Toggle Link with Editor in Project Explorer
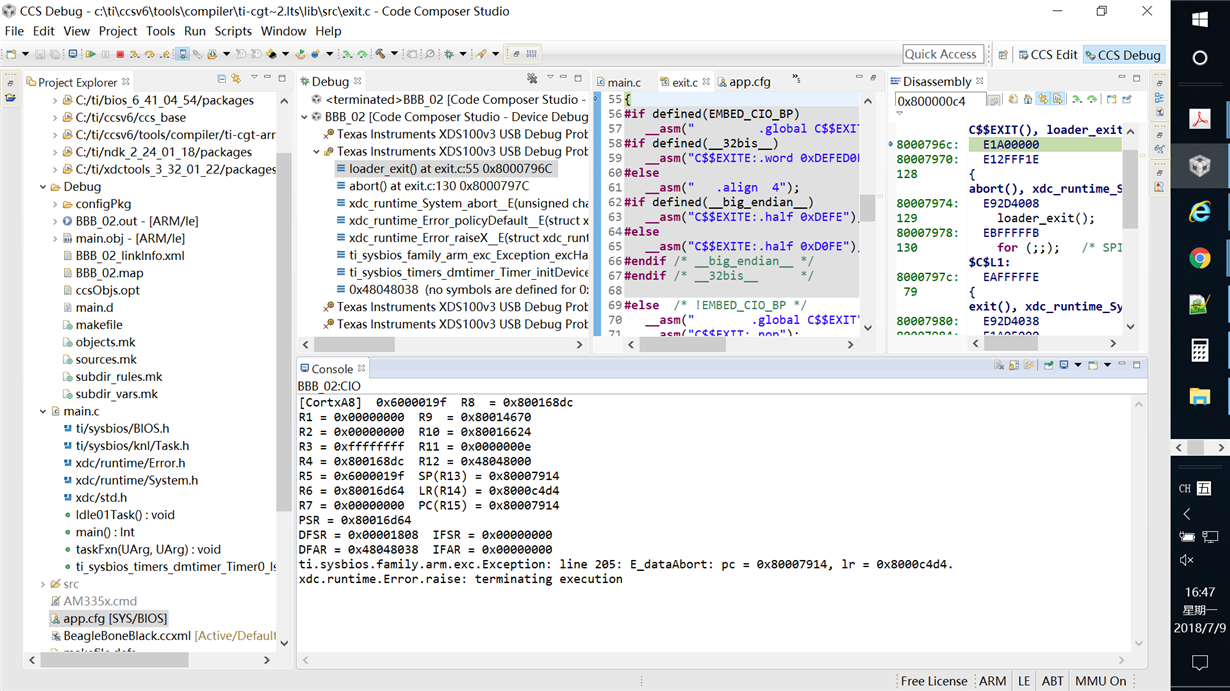Image resolution: width=1230 pixels, height=691 pixels. pos(236,79)
